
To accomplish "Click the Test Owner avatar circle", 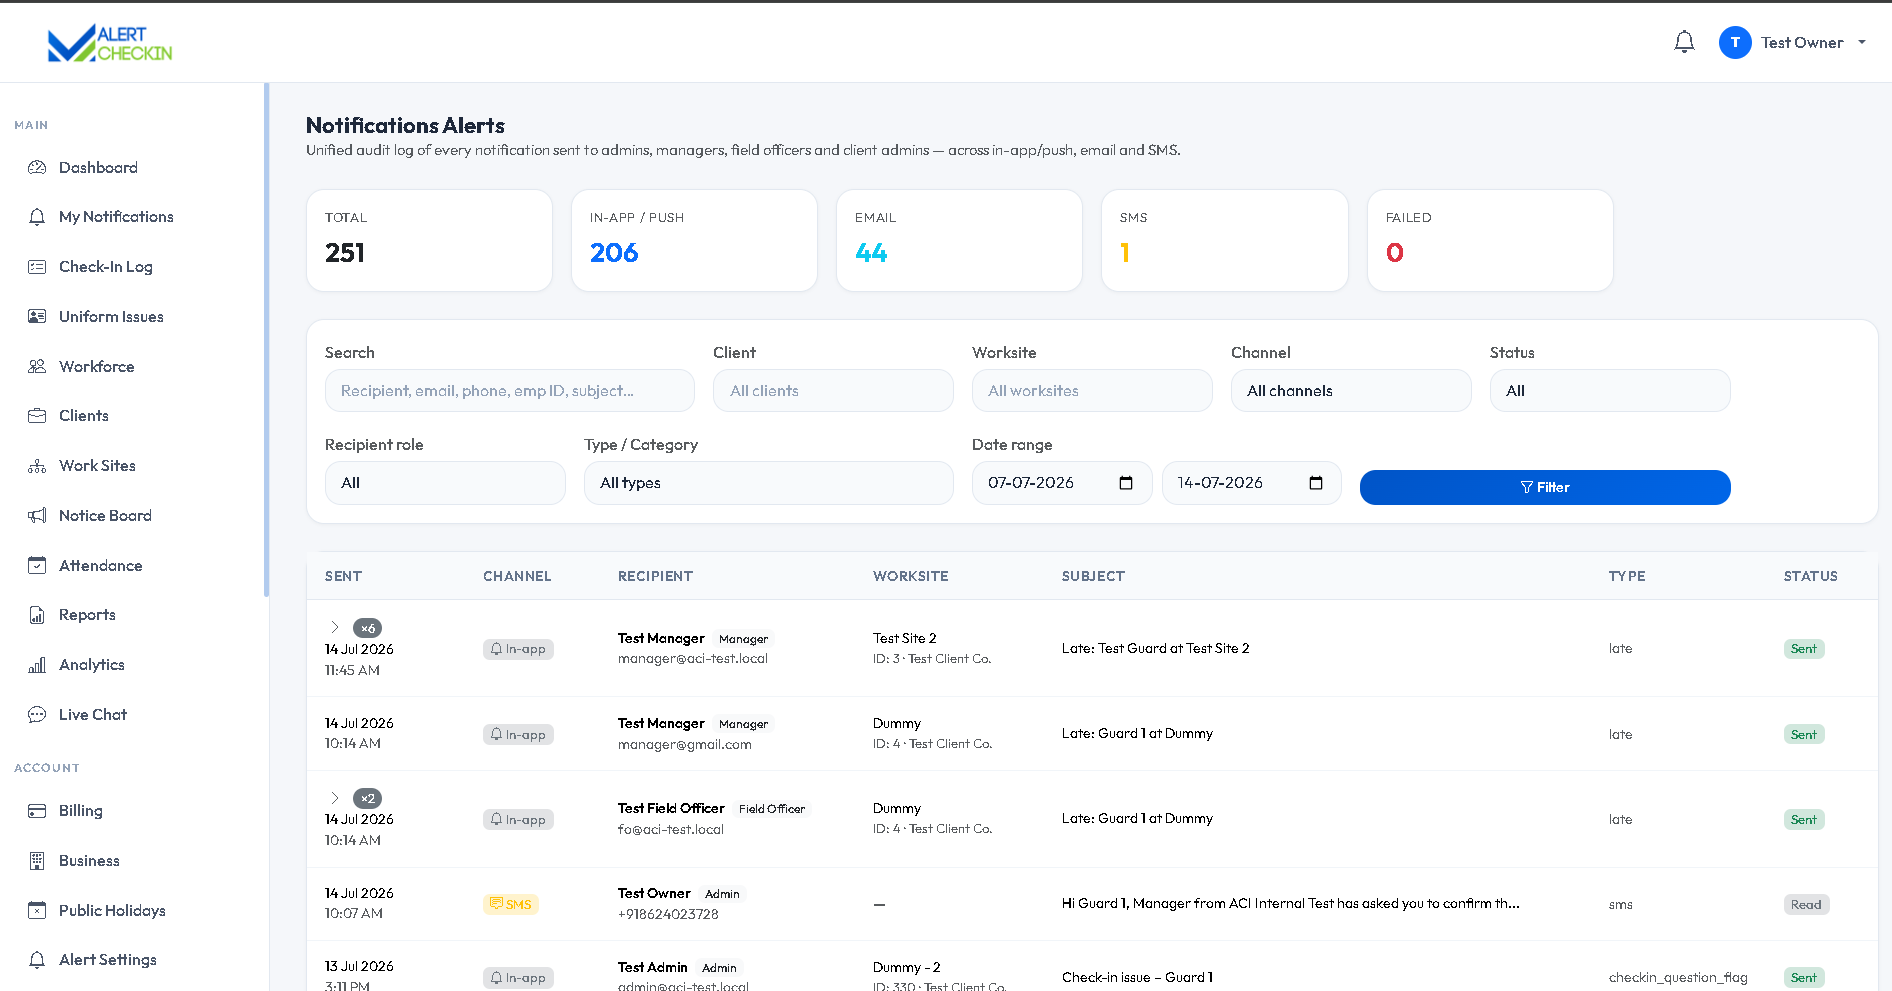I will 1735,42.
